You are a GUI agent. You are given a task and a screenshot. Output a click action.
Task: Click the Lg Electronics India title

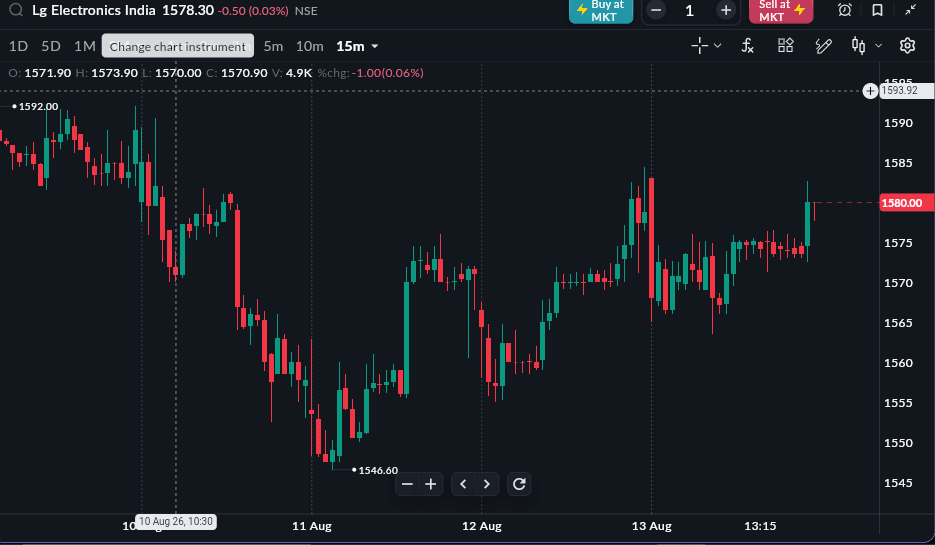click(94, 10)
